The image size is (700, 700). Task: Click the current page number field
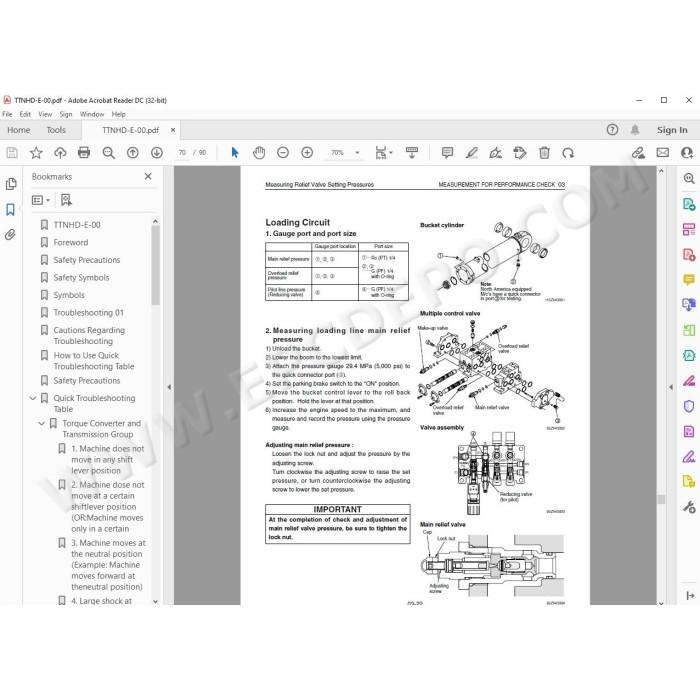click(x=182, y=153)
